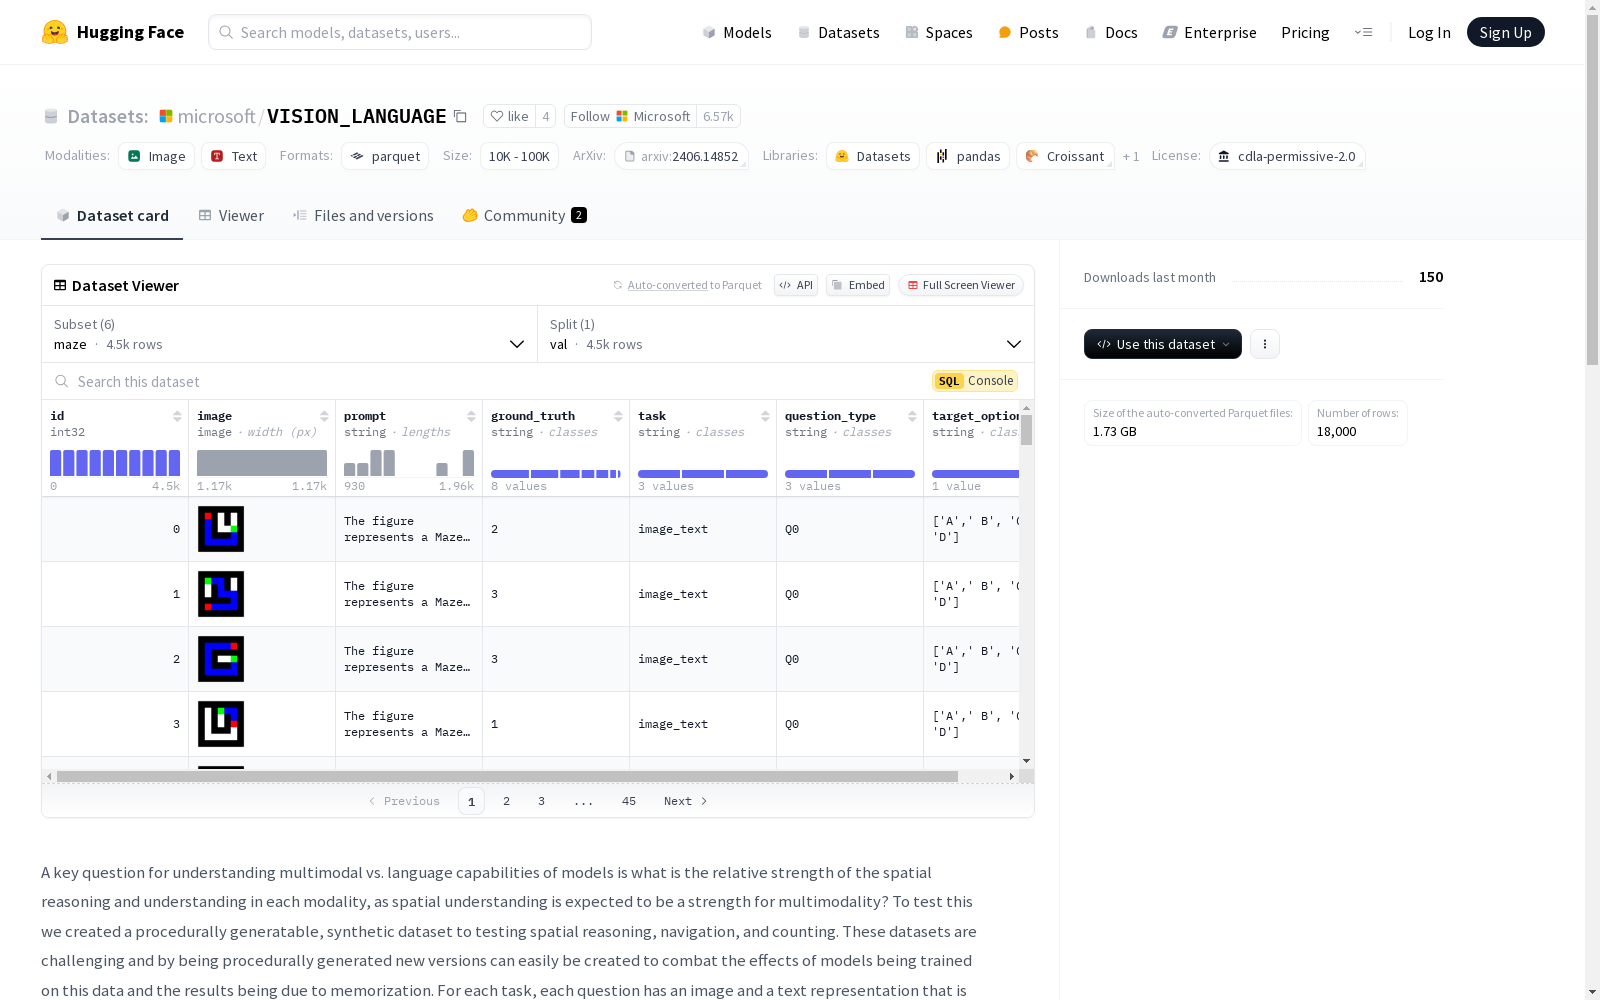
Task: Click the Hugging Face logo icon
Action: point(55,32)
